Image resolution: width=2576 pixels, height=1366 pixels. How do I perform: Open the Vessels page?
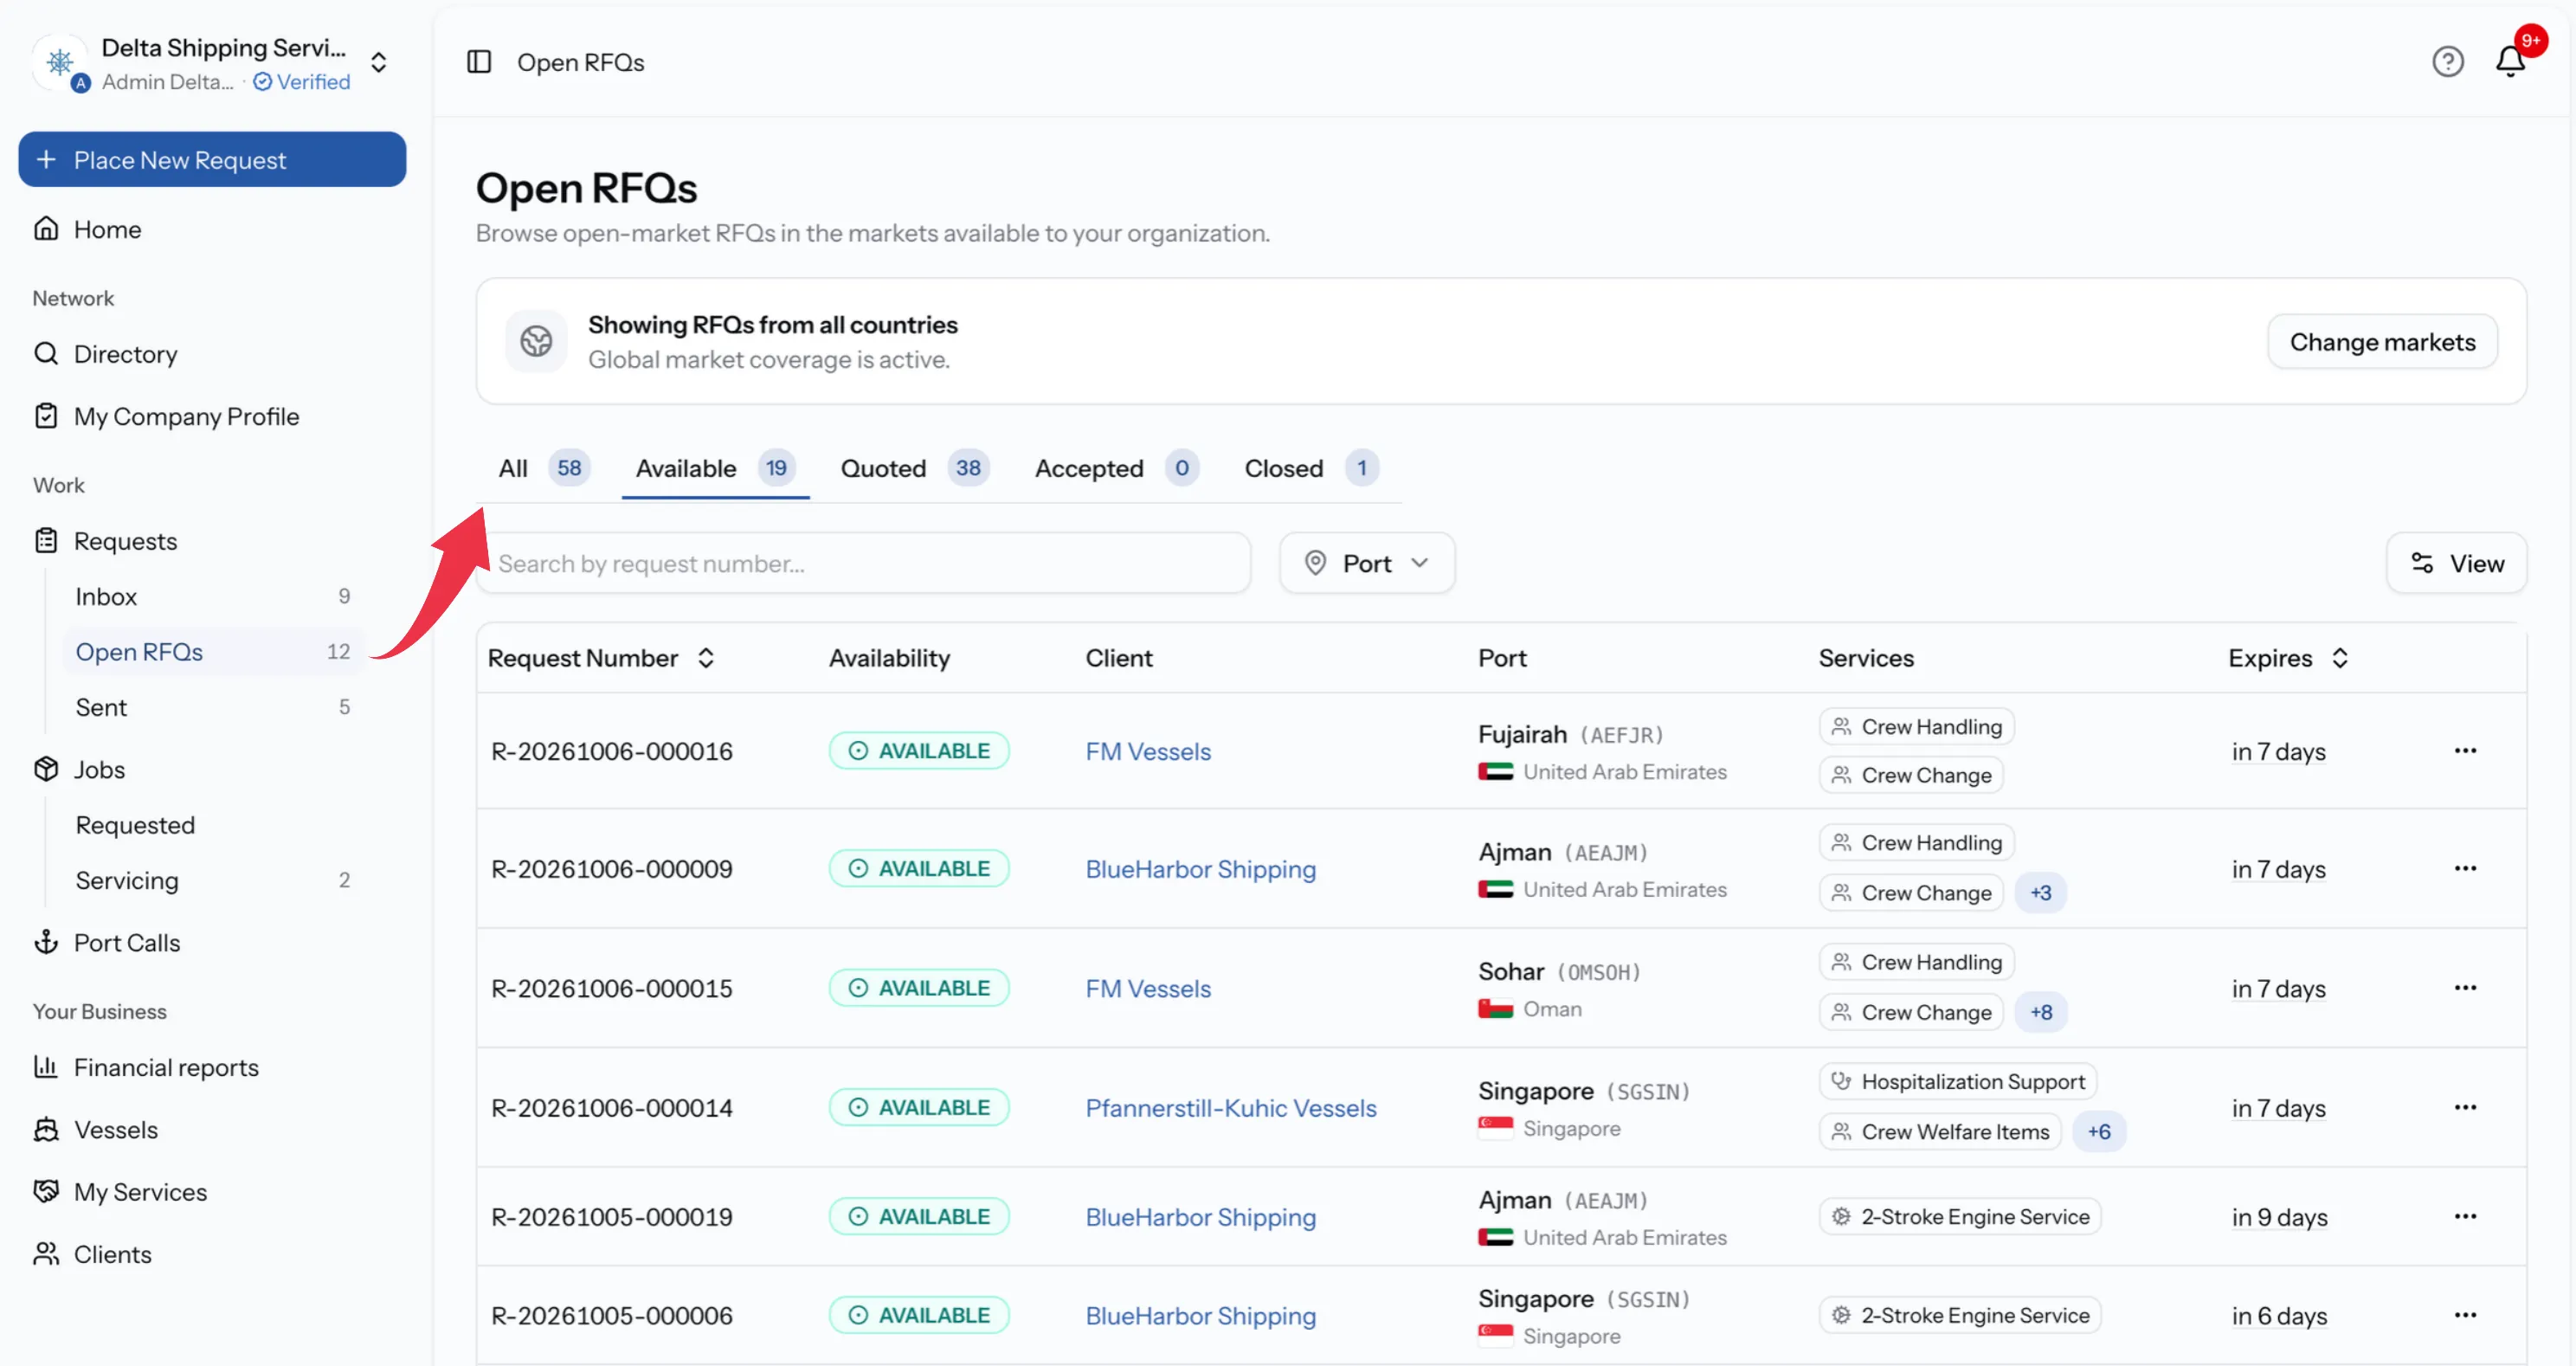[96, 1130]
